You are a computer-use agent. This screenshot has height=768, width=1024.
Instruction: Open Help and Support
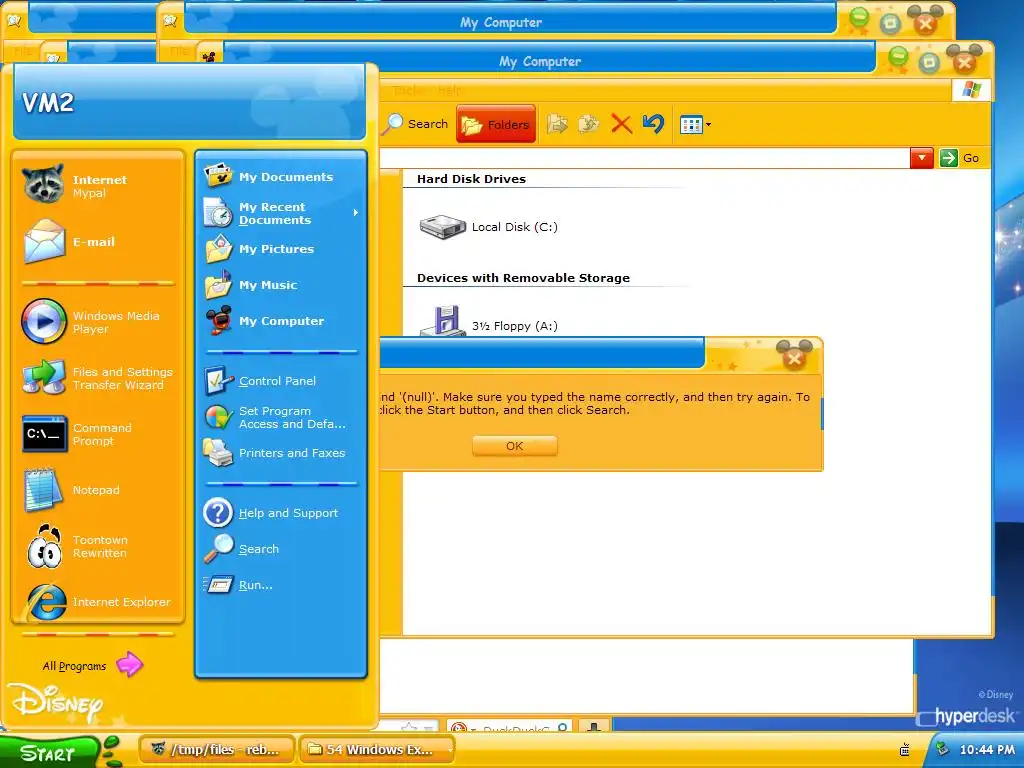281,513
